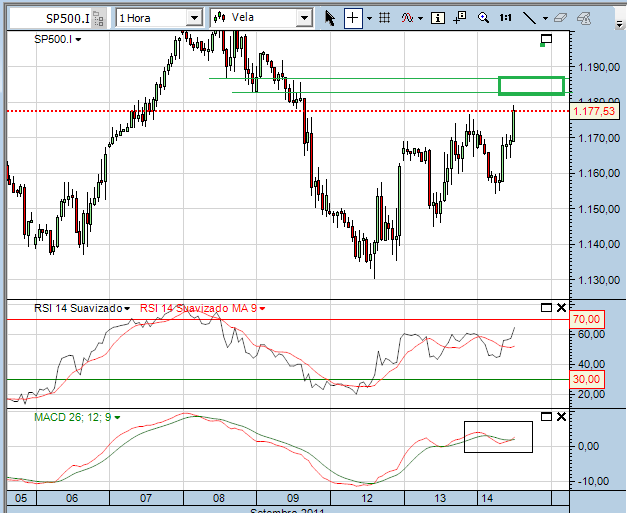Screen dimensions: 627x513
Task: Click the 1.130,00 price axis label
Action: point(599,280)
